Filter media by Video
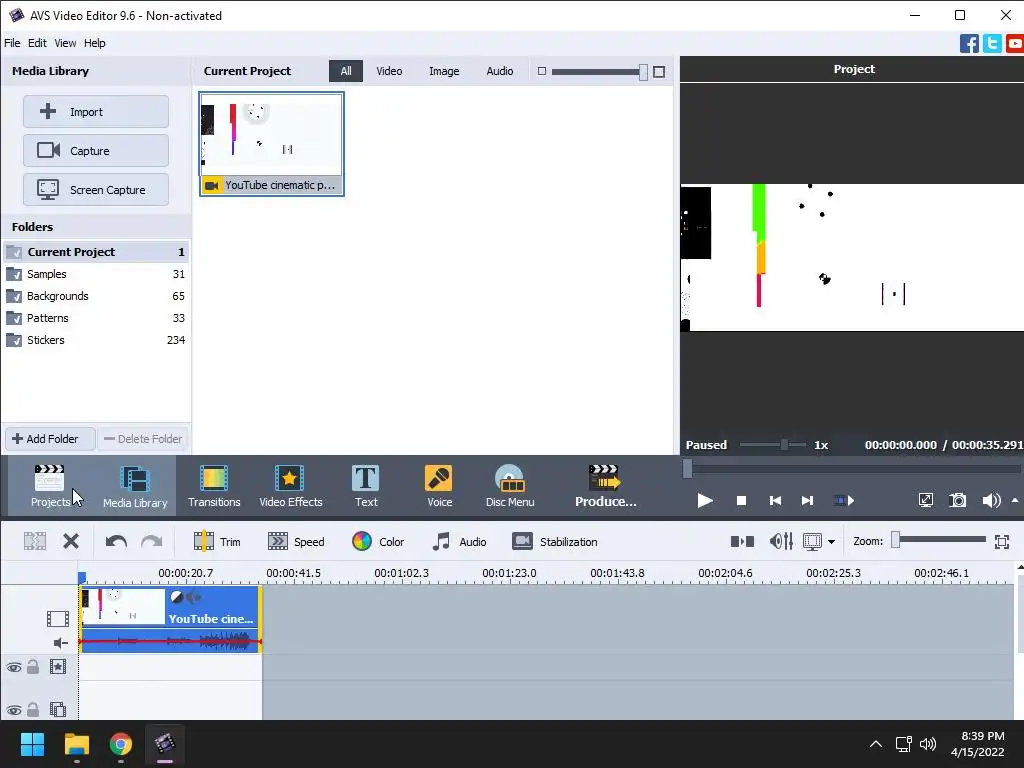The height and width of the screenshot is (768, 1024). pyautogui.click(x=389, y=71)
